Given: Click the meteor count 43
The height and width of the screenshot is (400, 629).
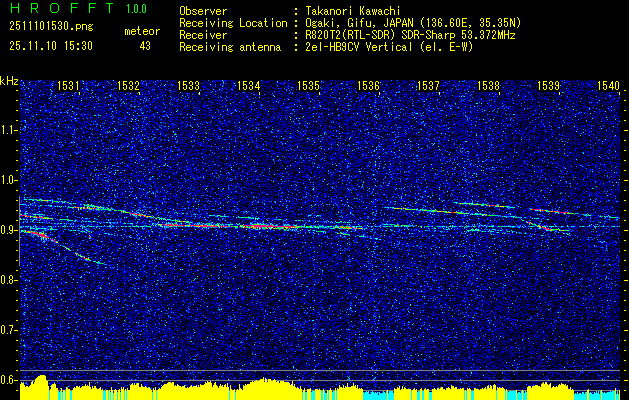Looking at the screenshot, I should pyautogui.click(x=145, y=46).
